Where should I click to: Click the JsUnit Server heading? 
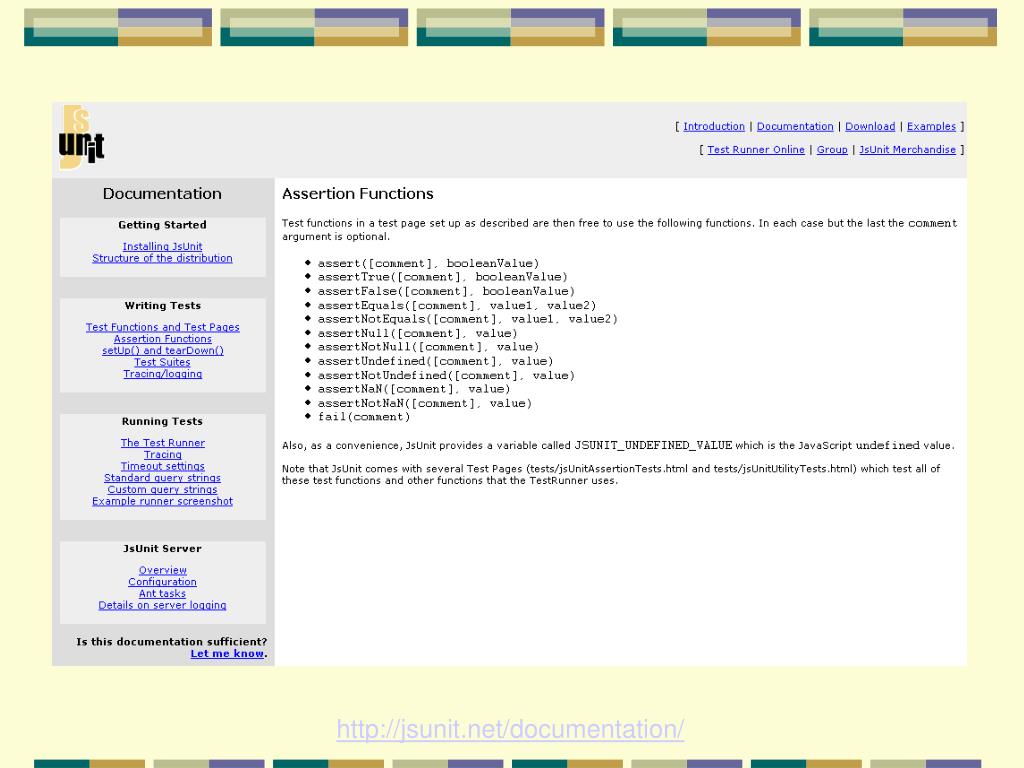pyautogui.click(x=163, y=549)
